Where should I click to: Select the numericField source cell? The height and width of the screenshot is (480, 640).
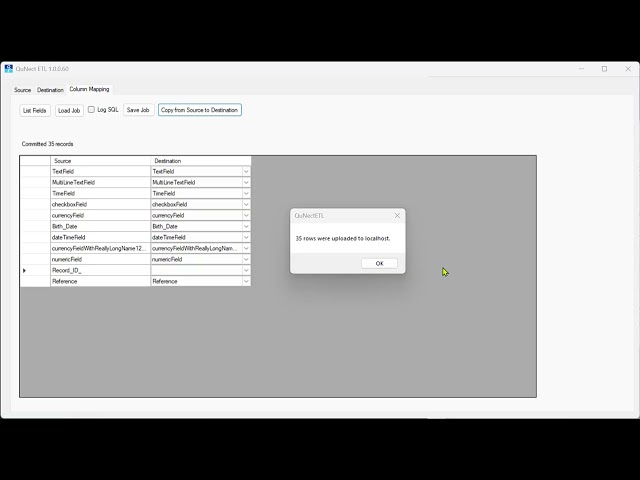[100, 259]
